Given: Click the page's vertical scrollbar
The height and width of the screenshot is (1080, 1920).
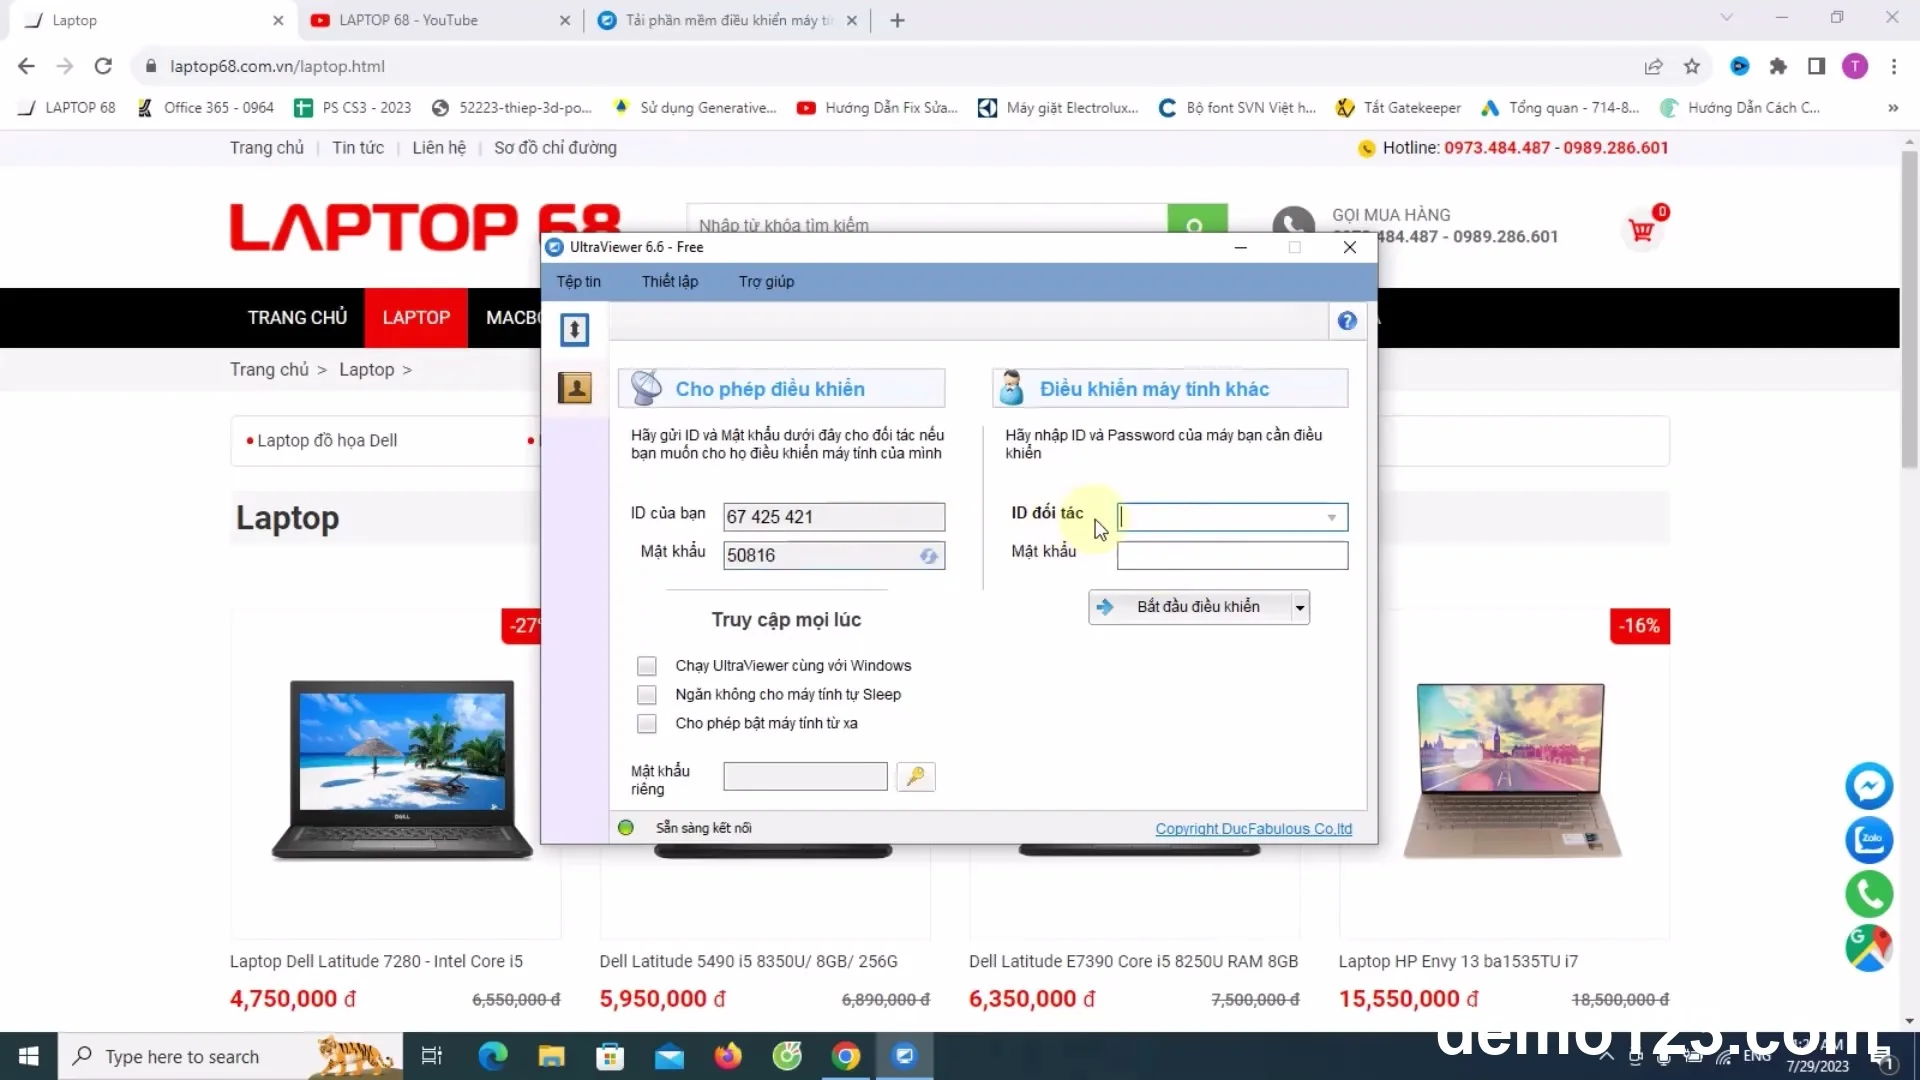Looking at the screenshot, I should (1909, 310).
